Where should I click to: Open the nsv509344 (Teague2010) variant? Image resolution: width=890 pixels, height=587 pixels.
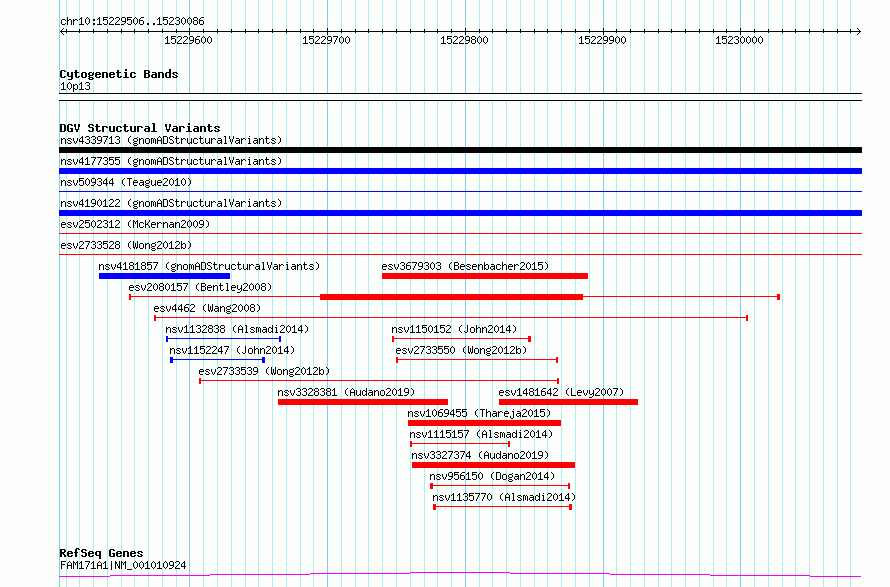coord(126,182)
